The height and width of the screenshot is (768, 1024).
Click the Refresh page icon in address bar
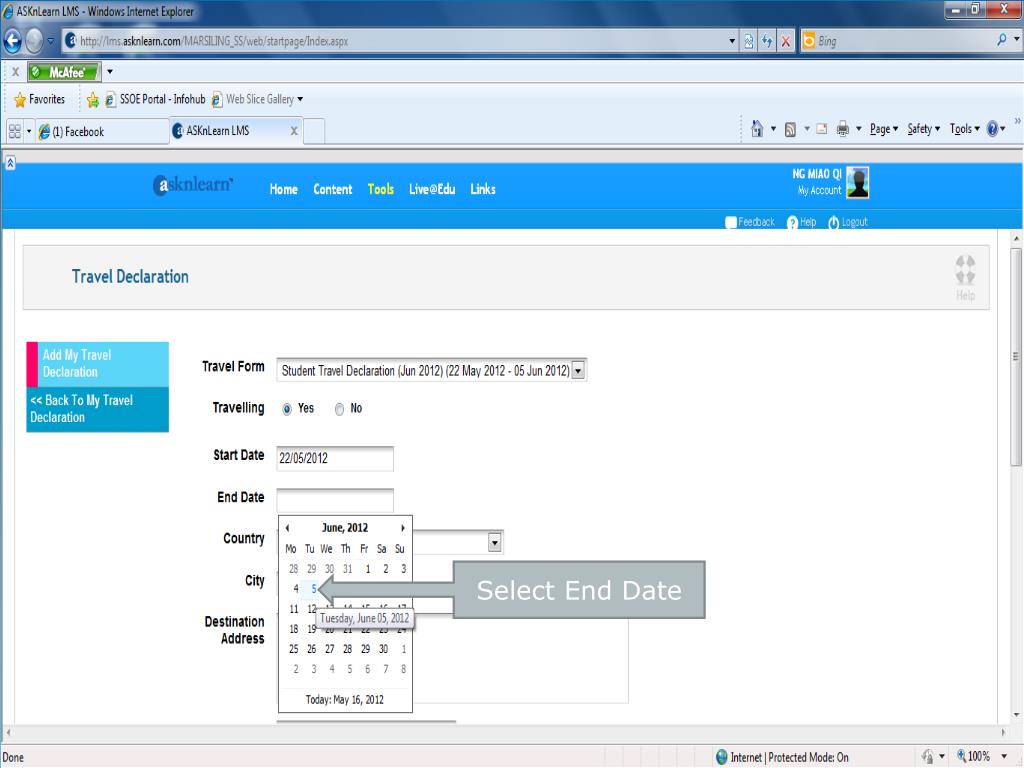coord(767,41)
